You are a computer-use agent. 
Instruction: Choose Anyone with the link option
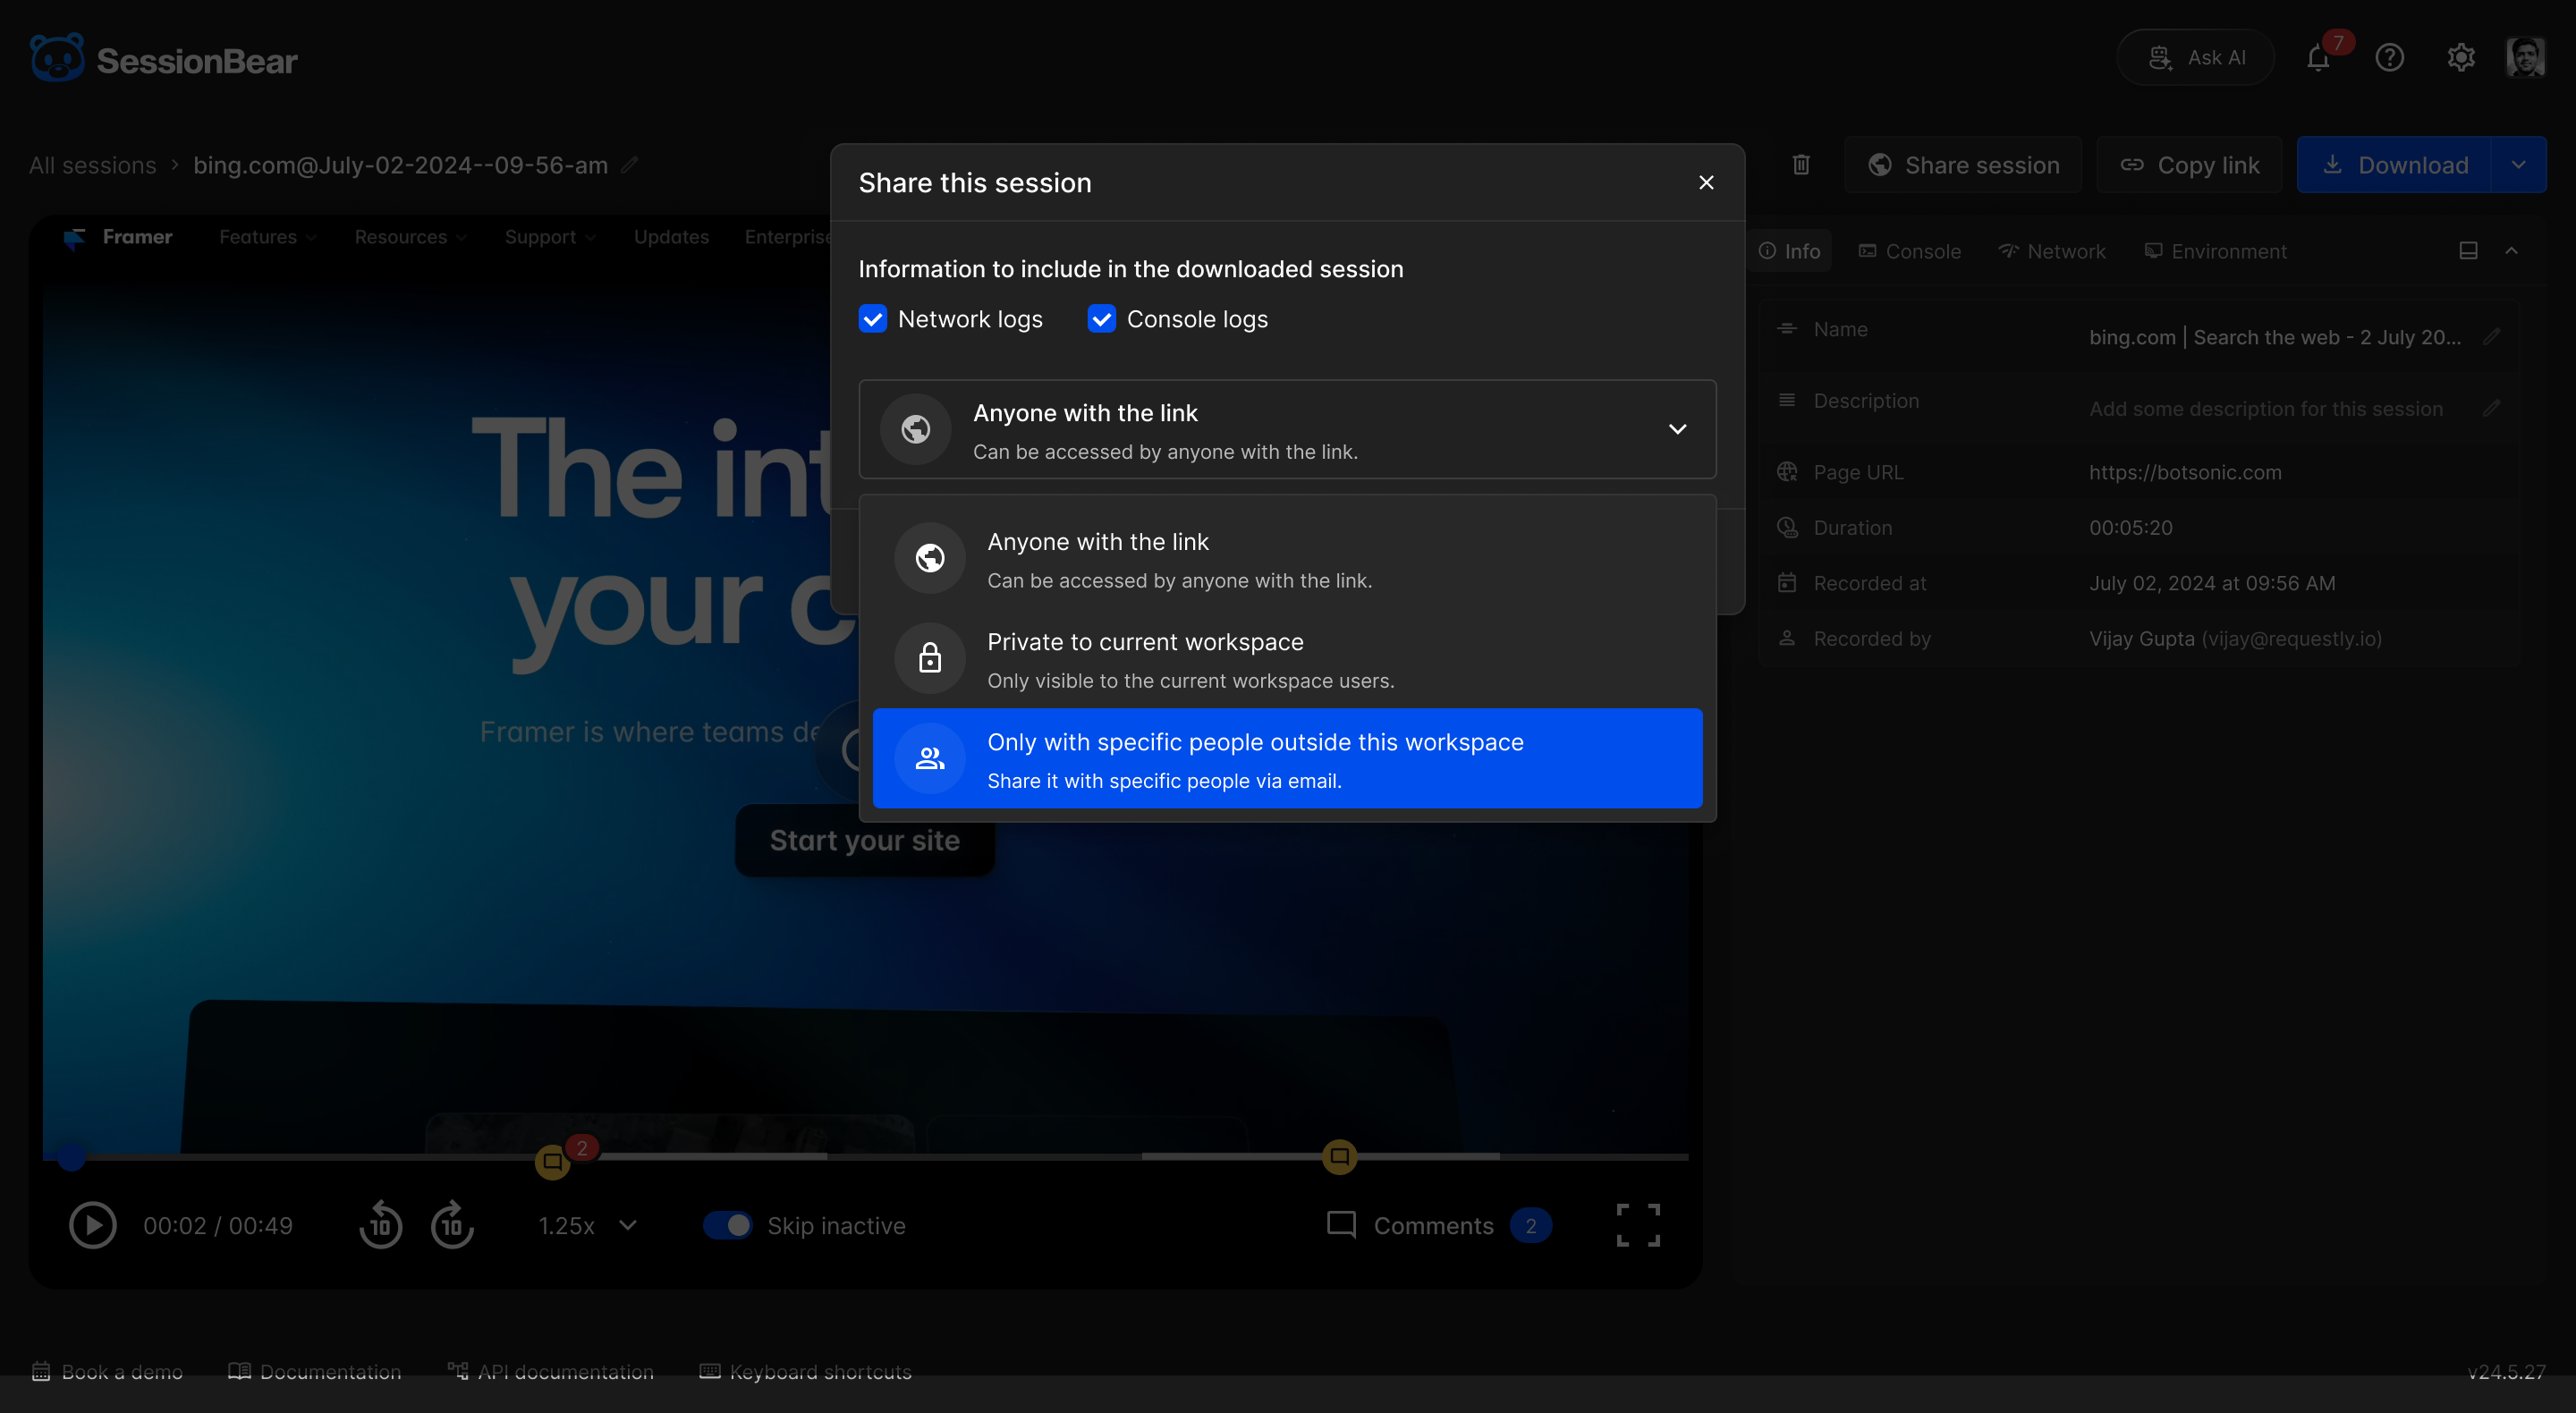1287,558
